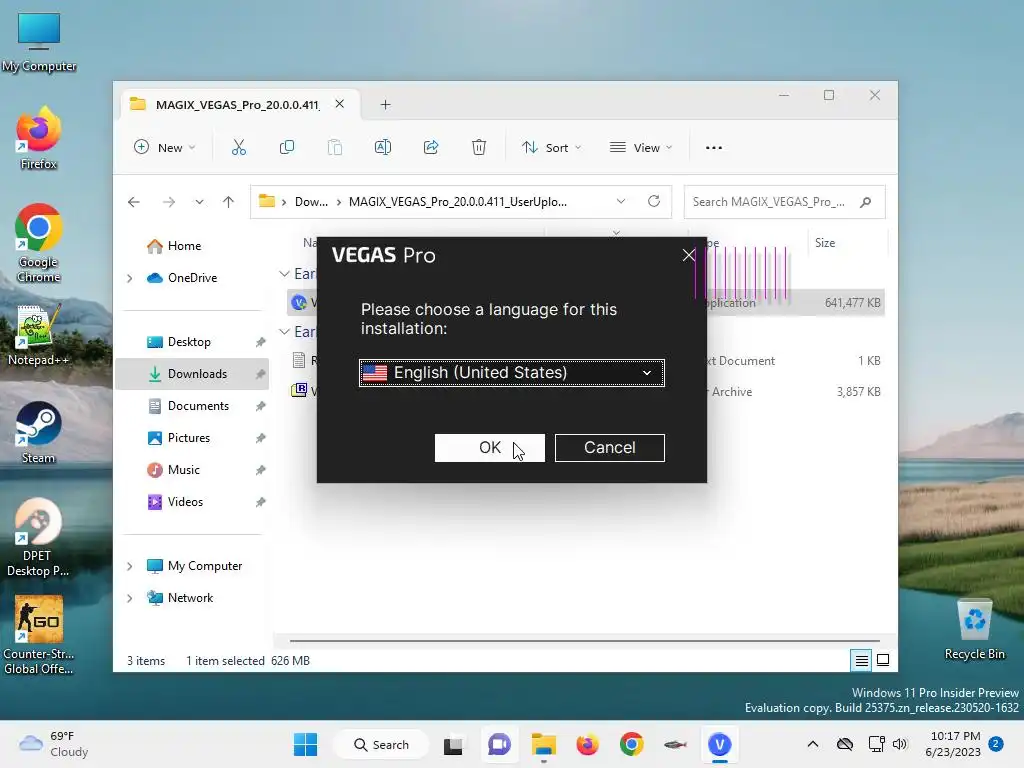Switch to large thumbnails view icon
The height and width of the screenshot is (768, 1024).
click(883, 660)
